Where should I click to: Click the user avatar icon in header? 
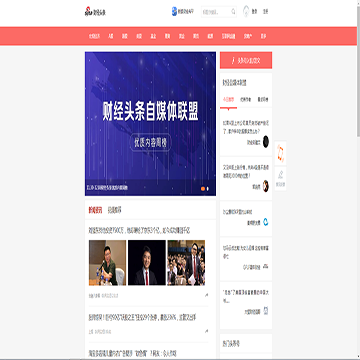pyautogui.click(x=246, y=11)
